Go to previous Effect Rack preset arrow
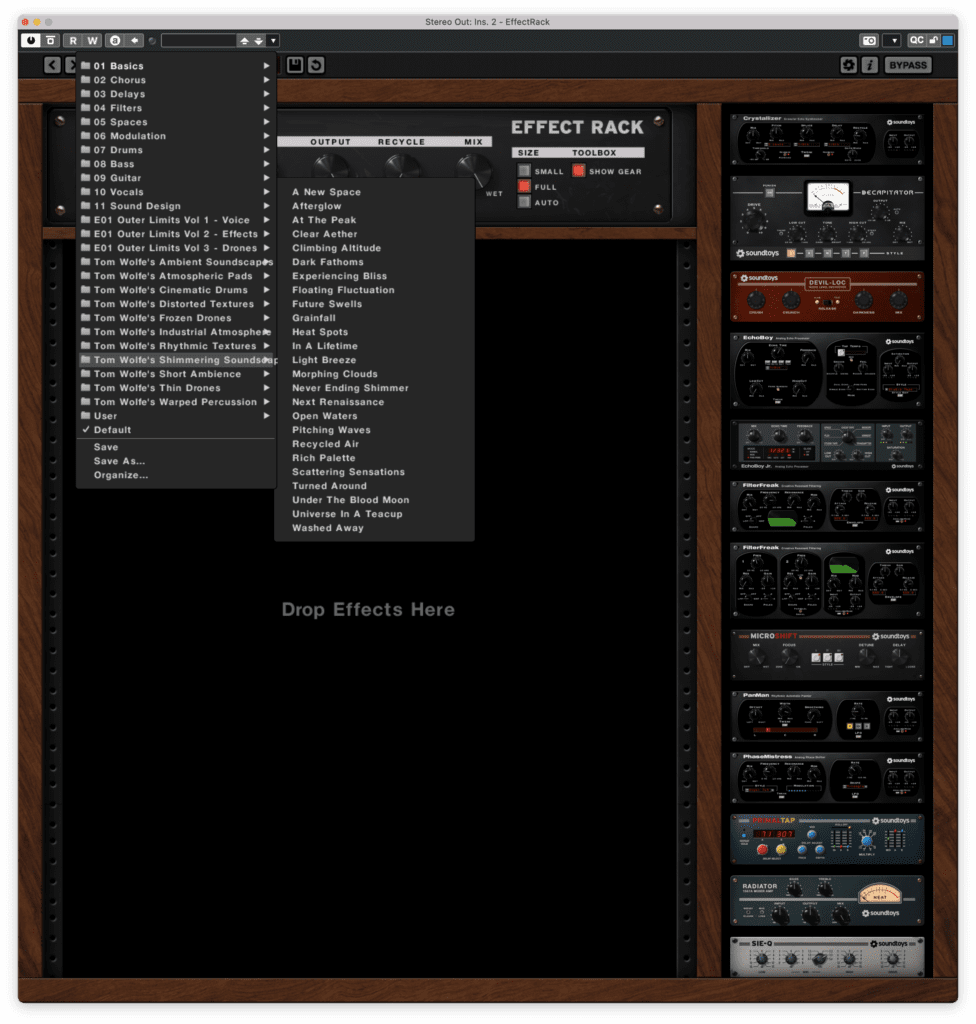Screen dimensions: 976x1024 [52, 65]
